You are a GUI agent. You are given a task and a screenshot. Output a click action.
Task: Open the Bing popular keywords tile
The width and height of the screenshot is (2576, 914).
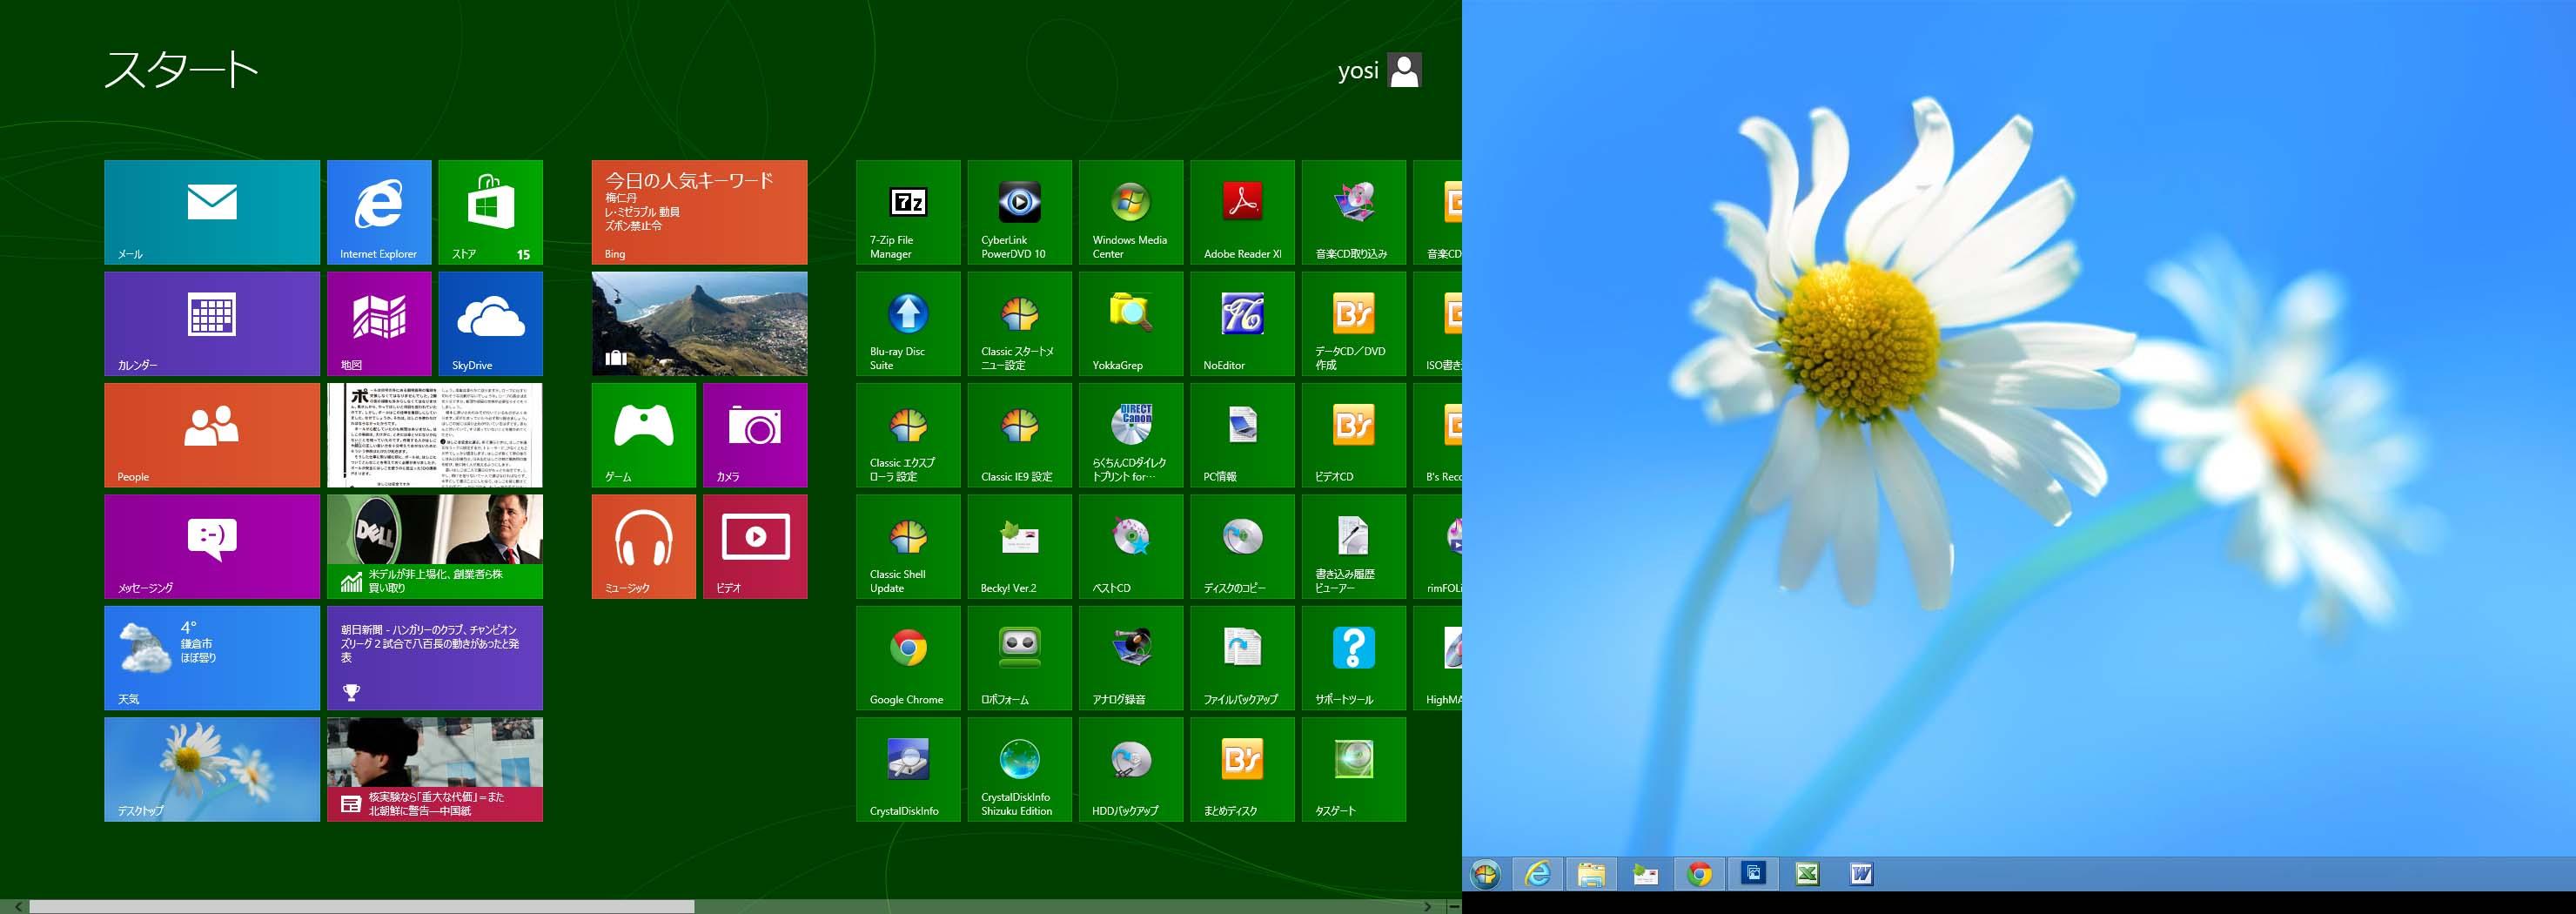(x=699, y=212)
